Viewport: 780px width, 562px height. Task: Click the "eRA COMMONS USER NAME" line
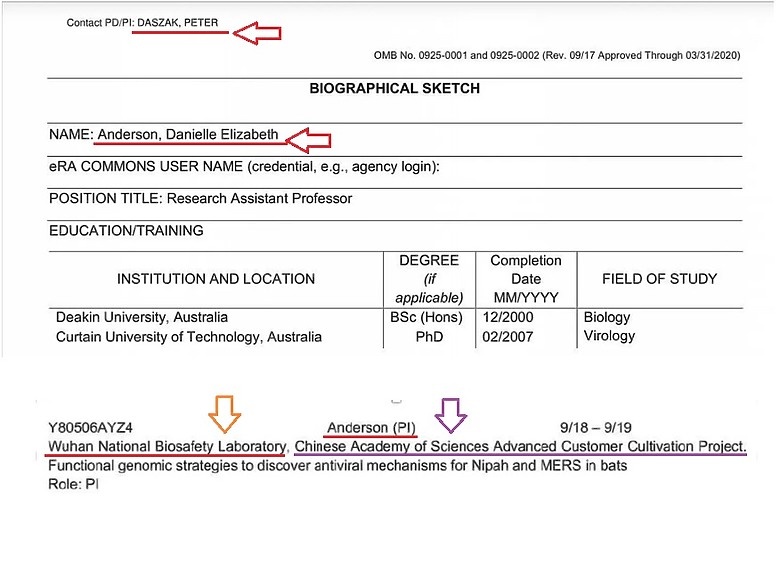(x=244, y=167)
